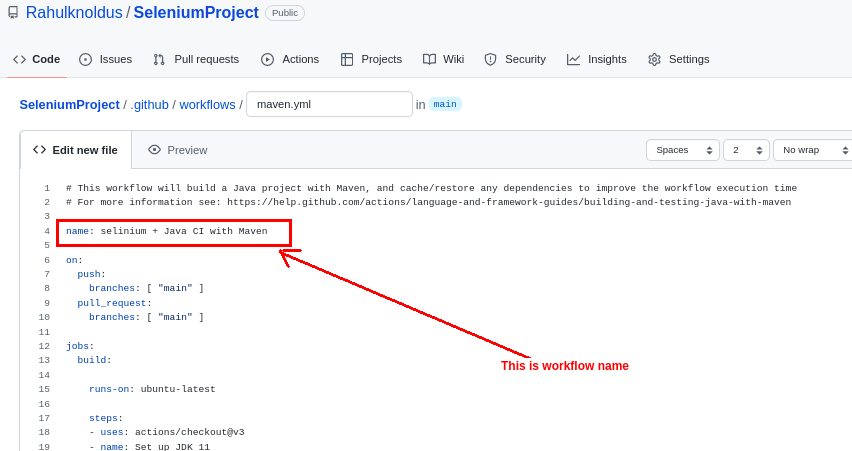Click the help.github.com URL on line 2

pos(509,202)
